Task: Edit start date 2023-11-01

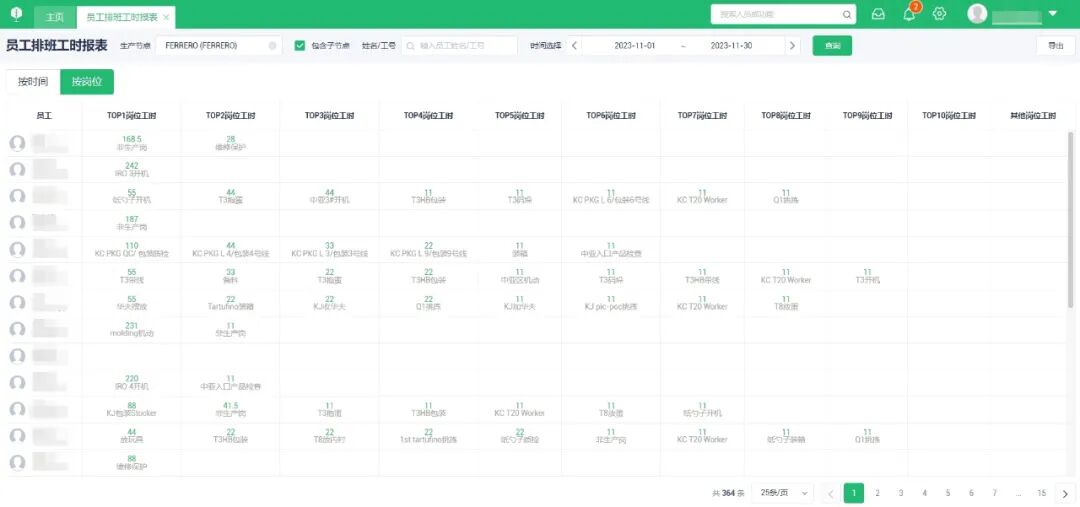Action: [x=634, y=45]
